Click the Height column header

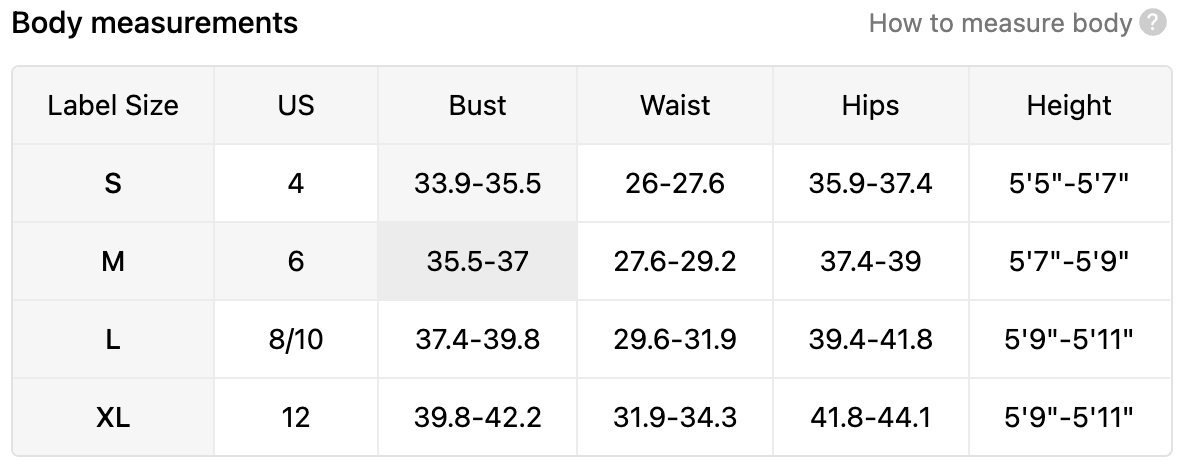tap(1070, 105)
